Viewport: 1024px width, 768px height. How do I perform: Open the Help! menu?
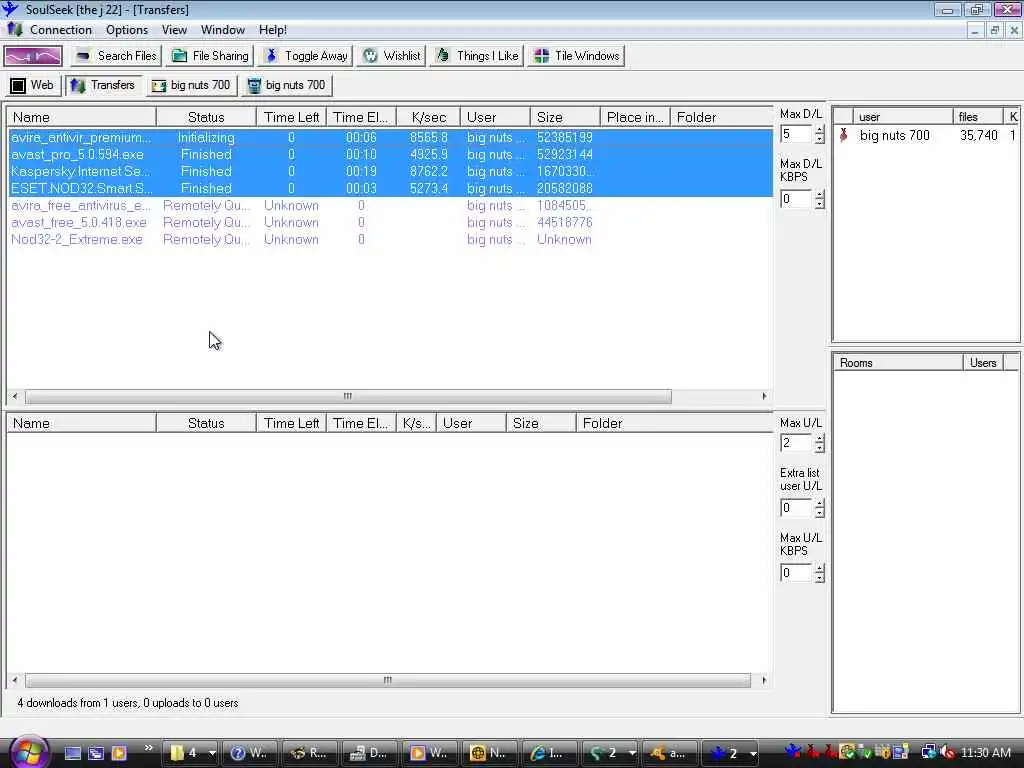coord(272,30)
